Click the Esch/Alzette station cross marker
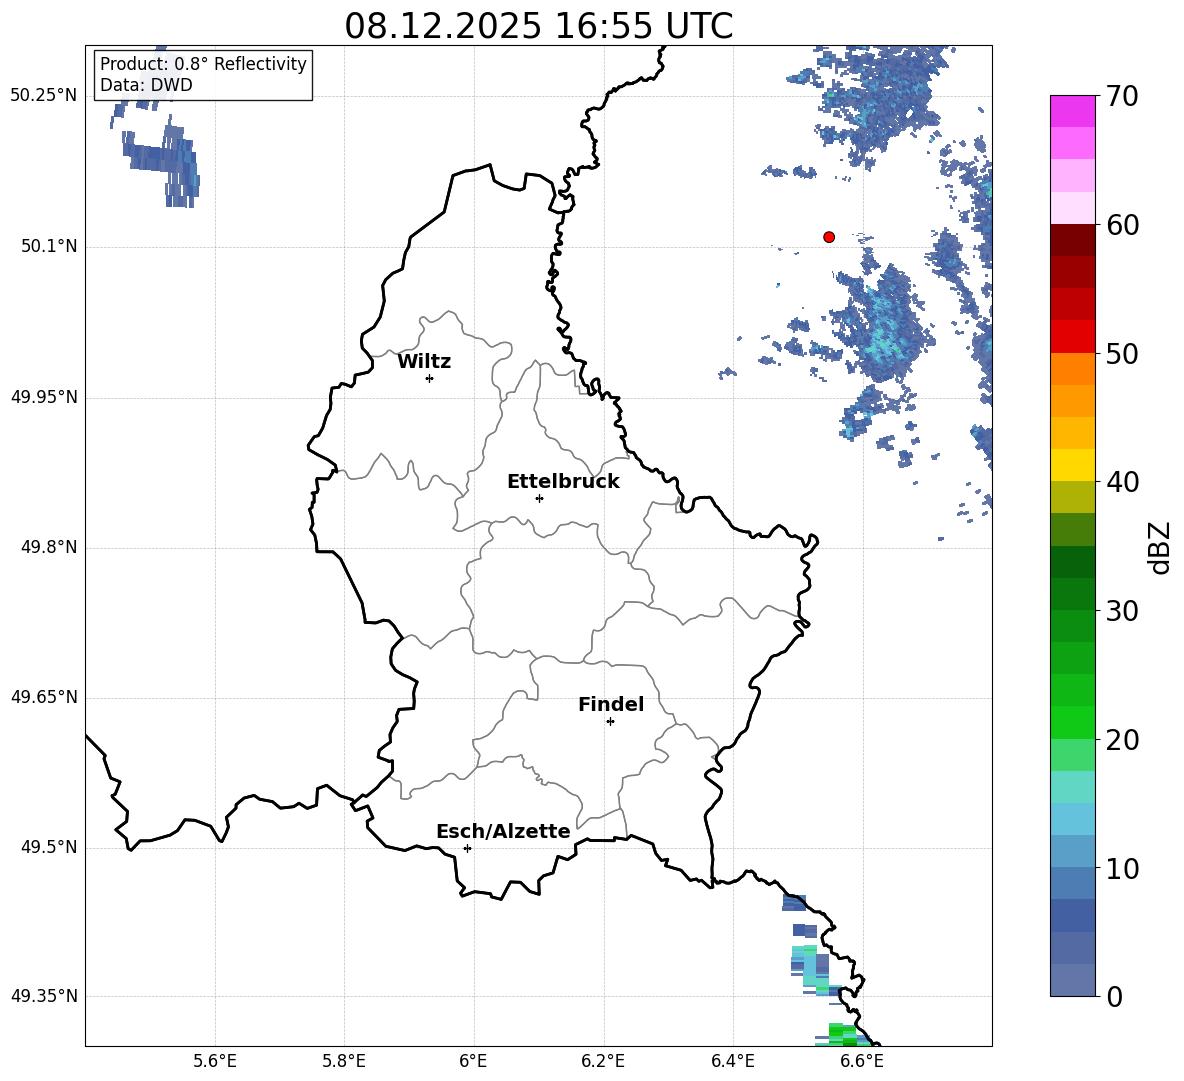 [467, 848]
